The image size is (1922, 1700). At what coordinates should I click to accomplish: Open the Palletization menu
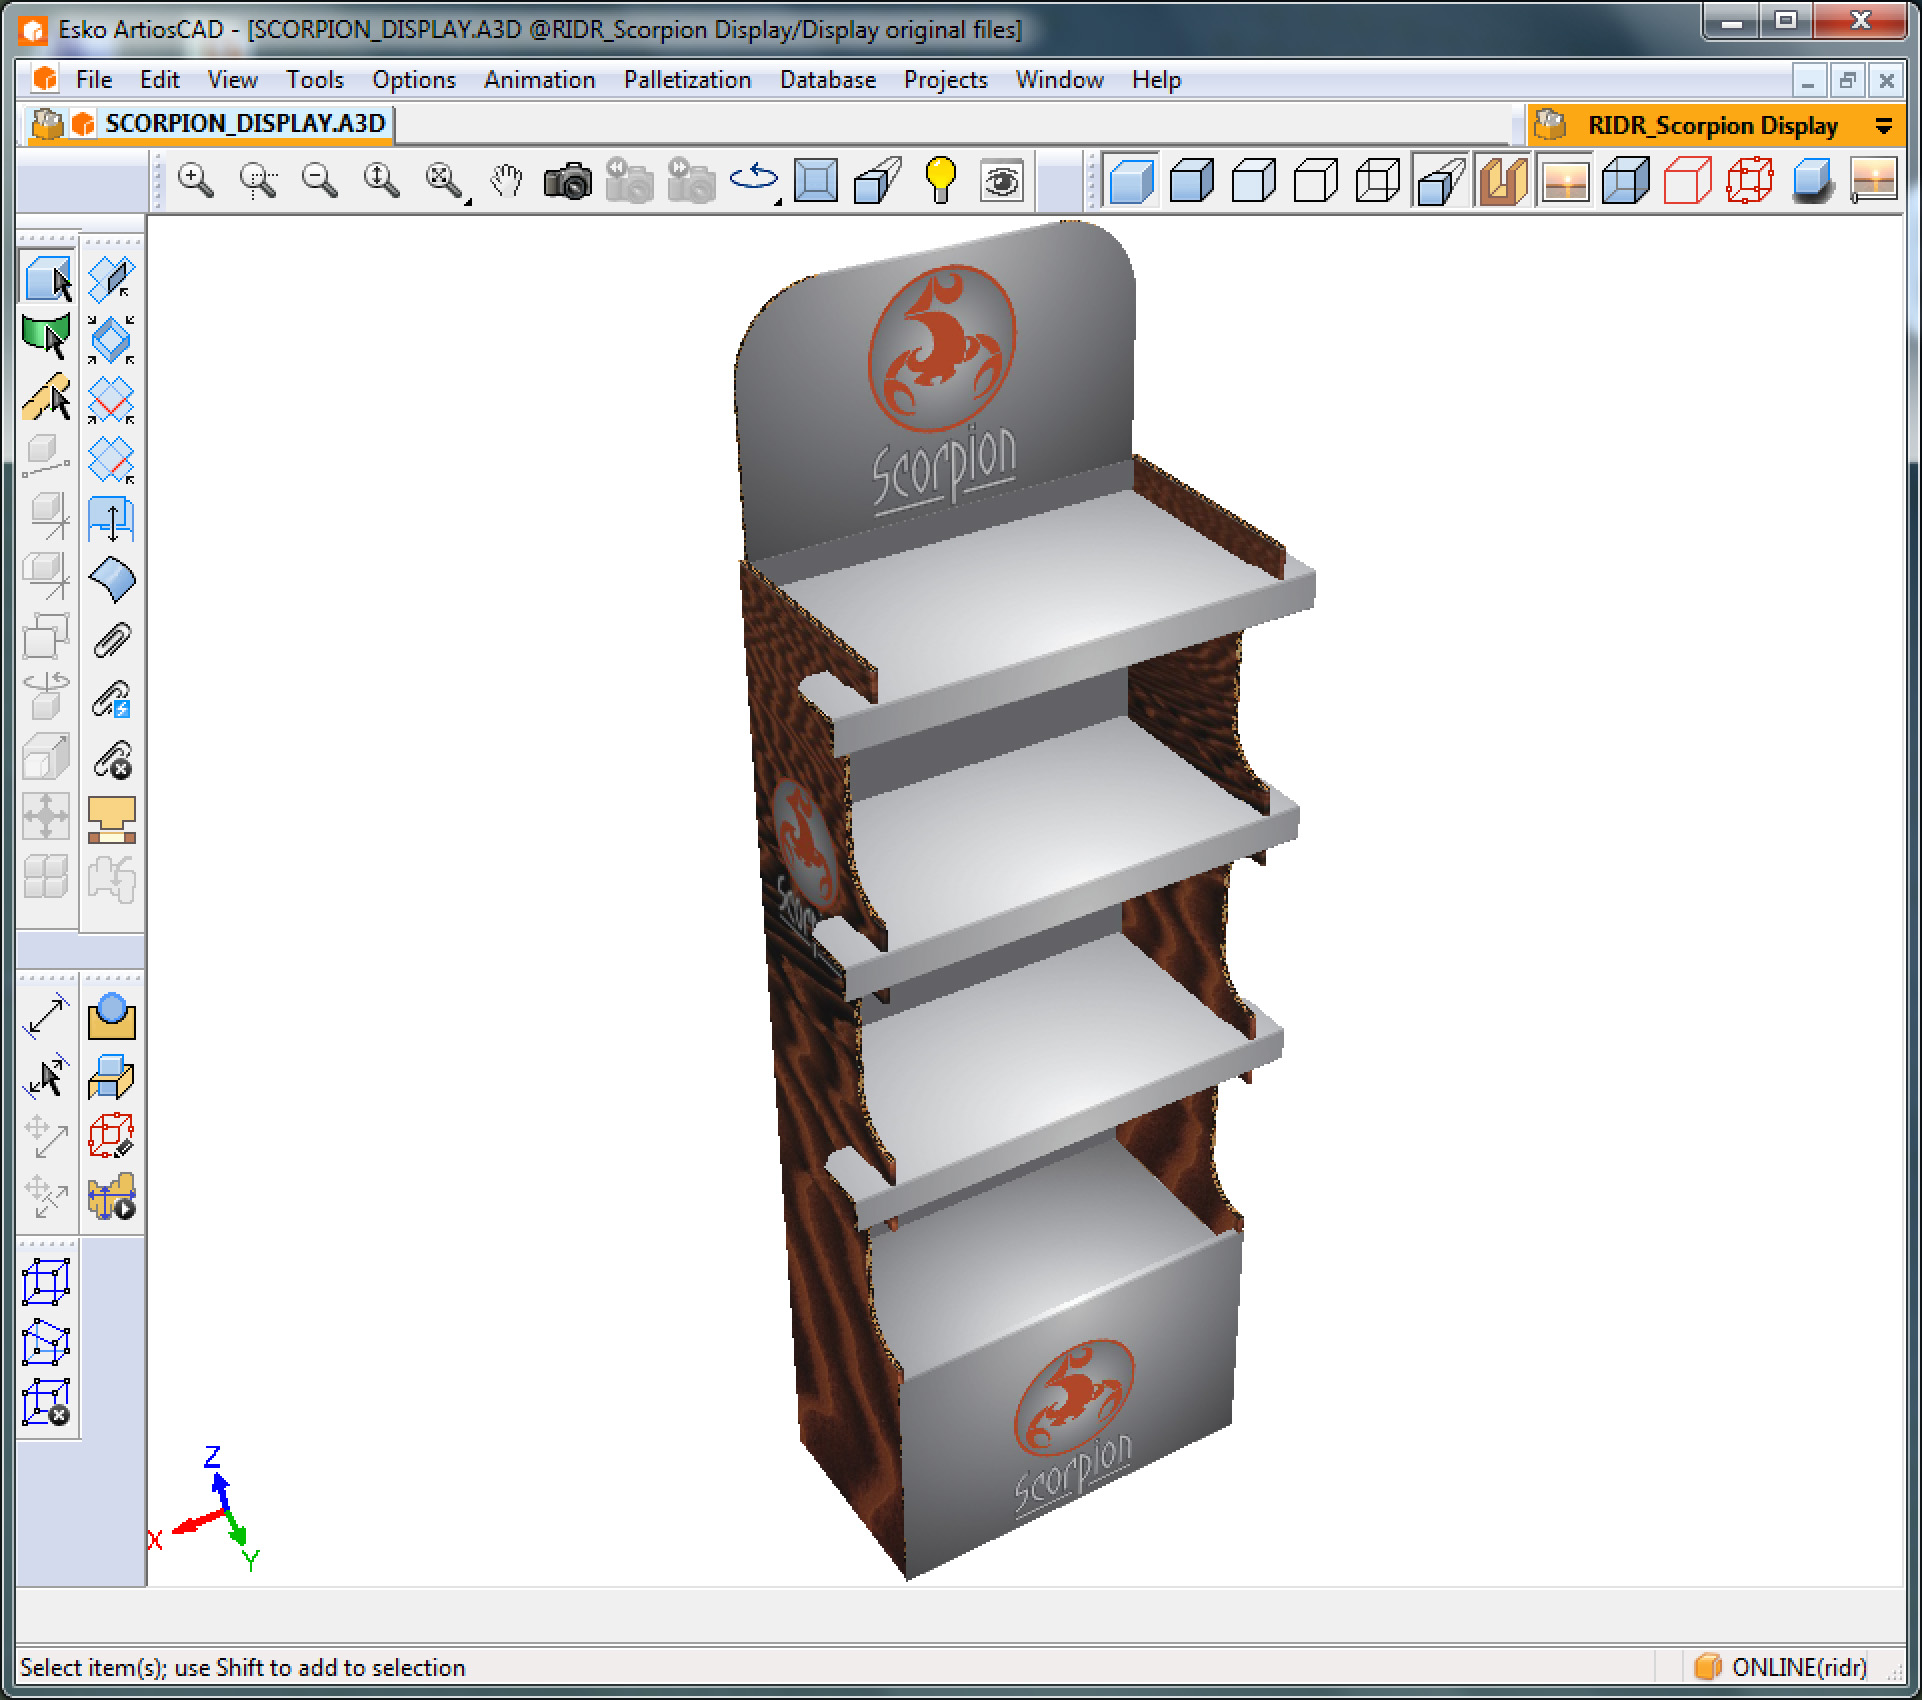click(688, 80)
